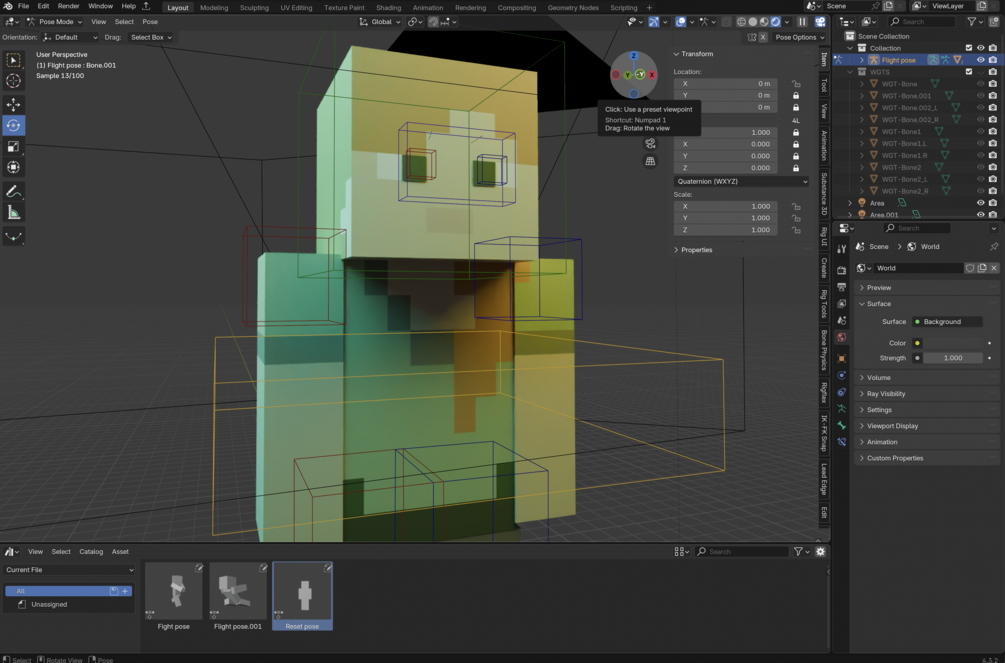Open Bone properties green bone tab

point(842,426)
